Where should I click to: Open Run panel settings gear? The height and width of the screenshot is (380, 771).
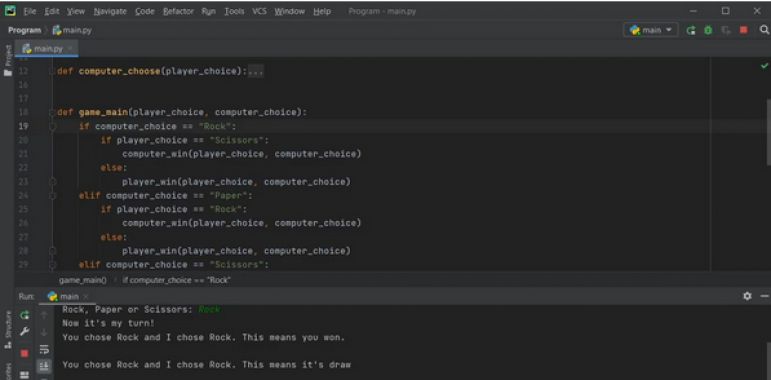point(747,296)
